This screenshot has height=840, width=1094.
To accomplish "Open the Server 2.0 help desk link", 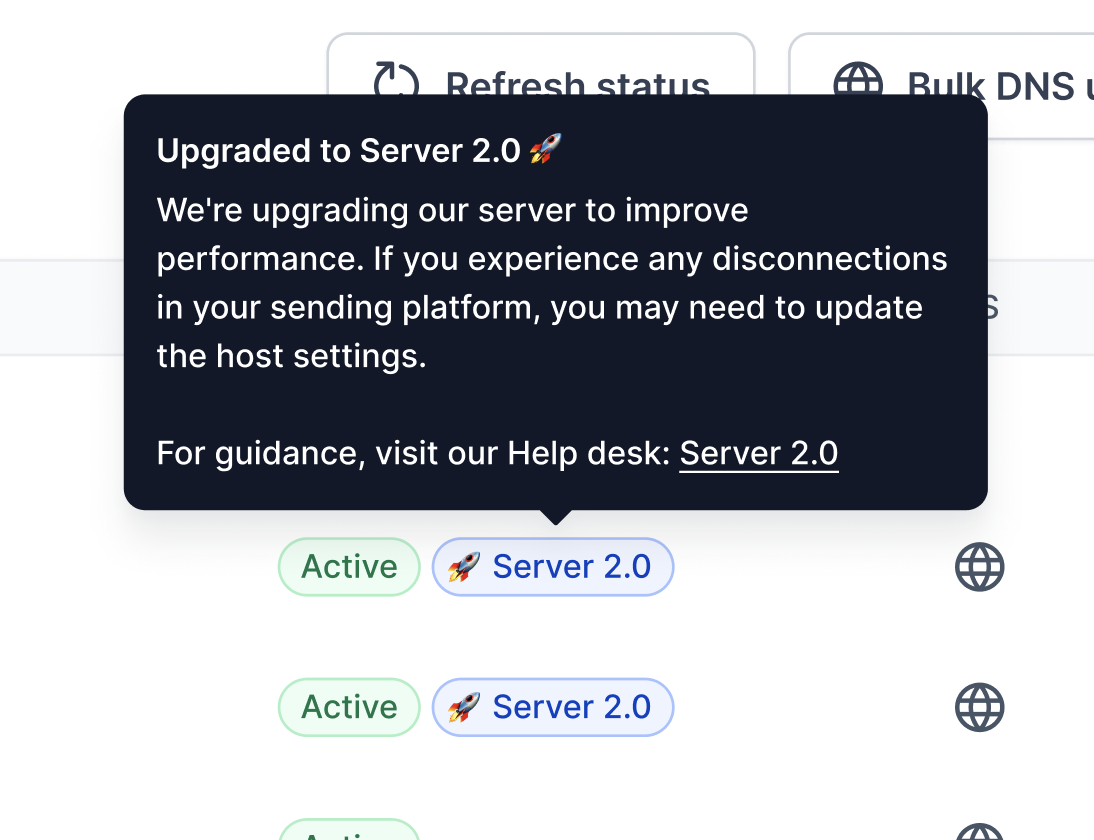I will (758, 453).
